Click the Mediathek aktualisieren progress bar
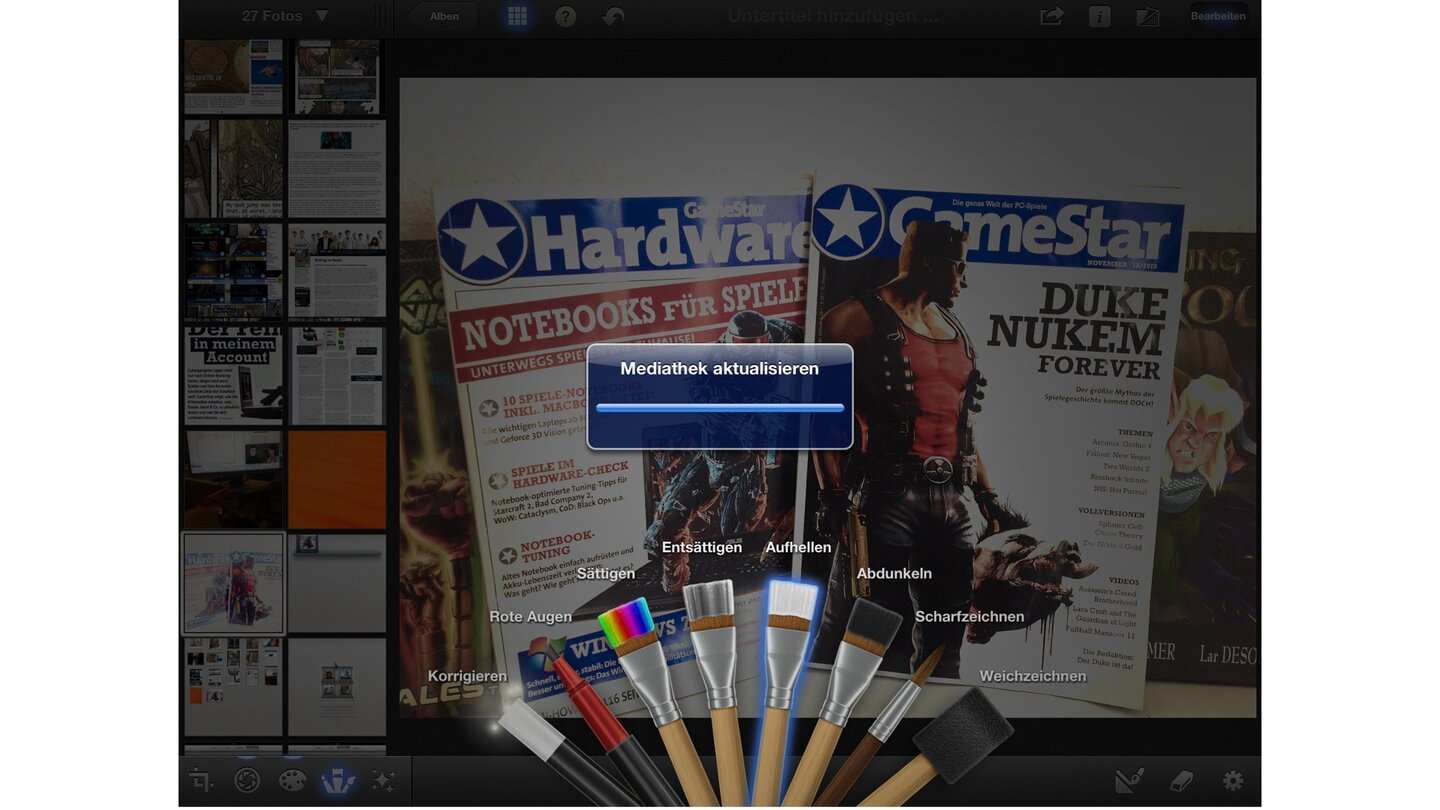 720,408
